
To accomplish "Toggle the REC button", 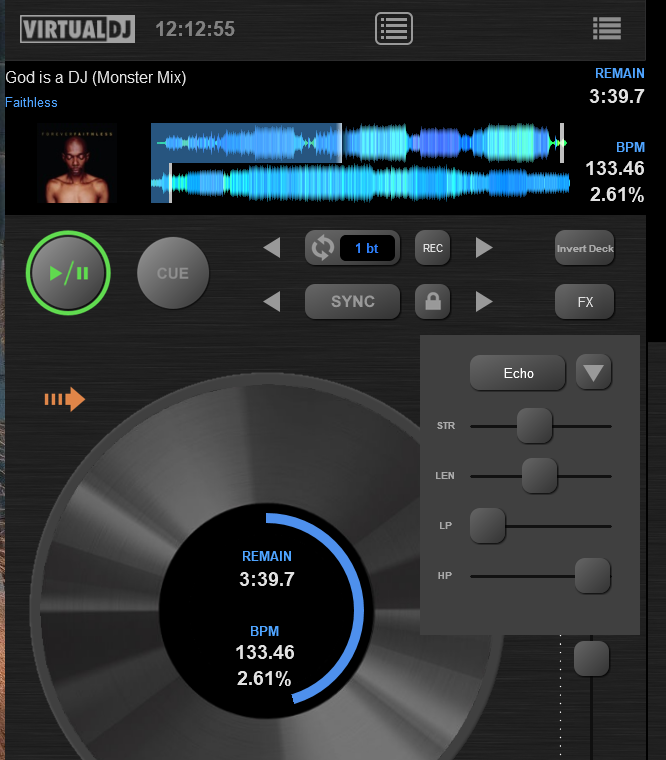I will click(x=432, y=248).
